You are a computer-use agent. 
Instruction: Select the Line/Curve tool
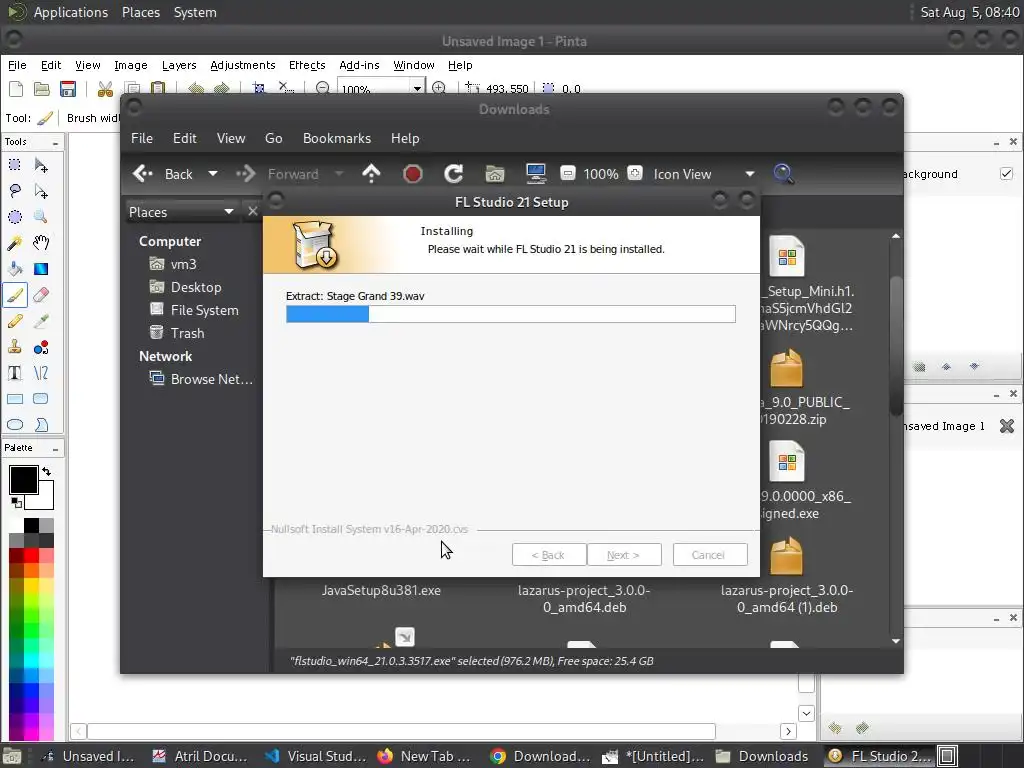coord(41,373)
